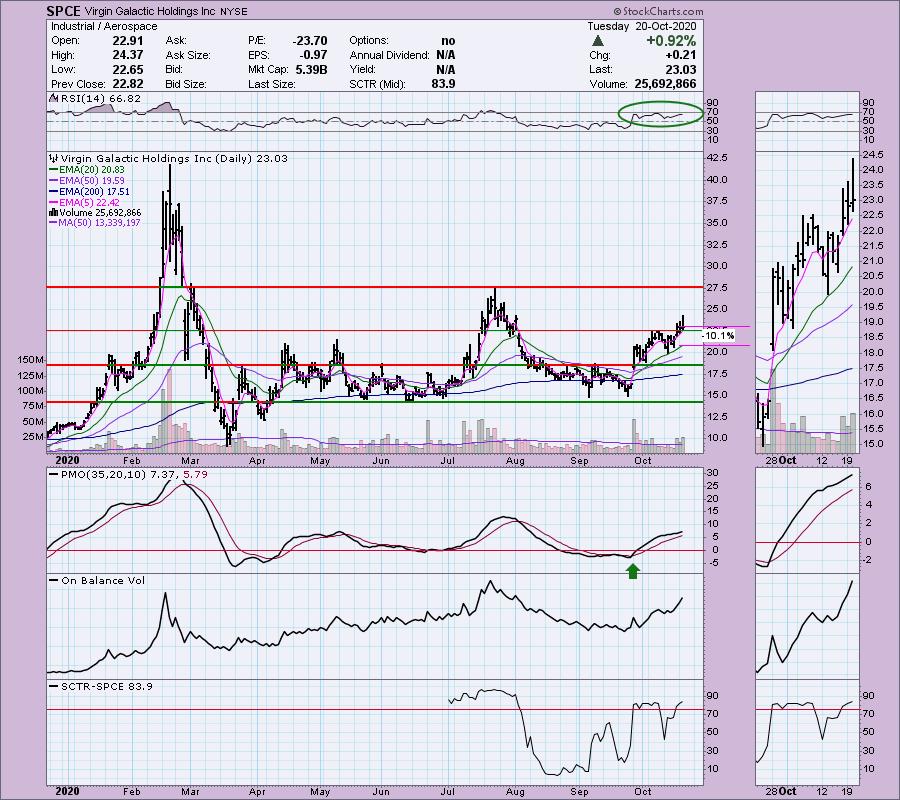Viewport: 900px width, 800px height.
Task: Click the 24.5 label on zoomed price panel
Action: pyautogui.click(x=872, y=155)
